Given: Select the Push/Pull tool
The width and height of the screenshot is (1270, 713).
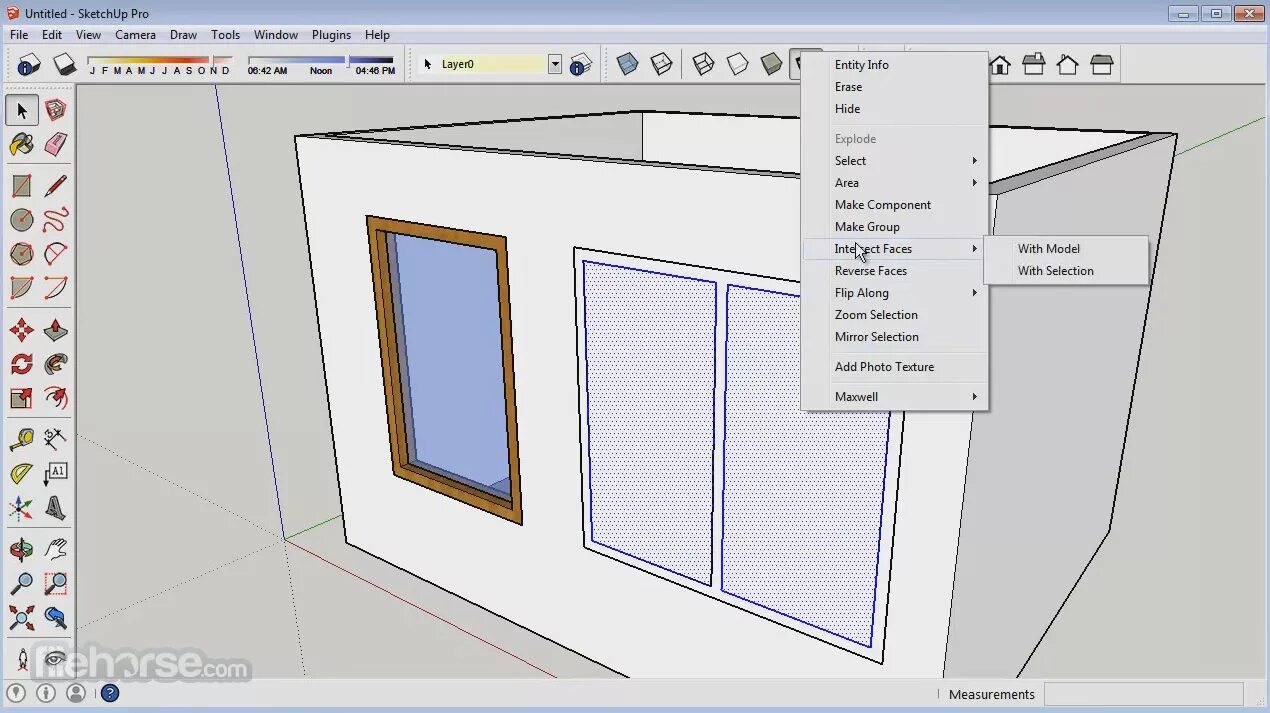Looking at the screenshot, I should 56,330.
